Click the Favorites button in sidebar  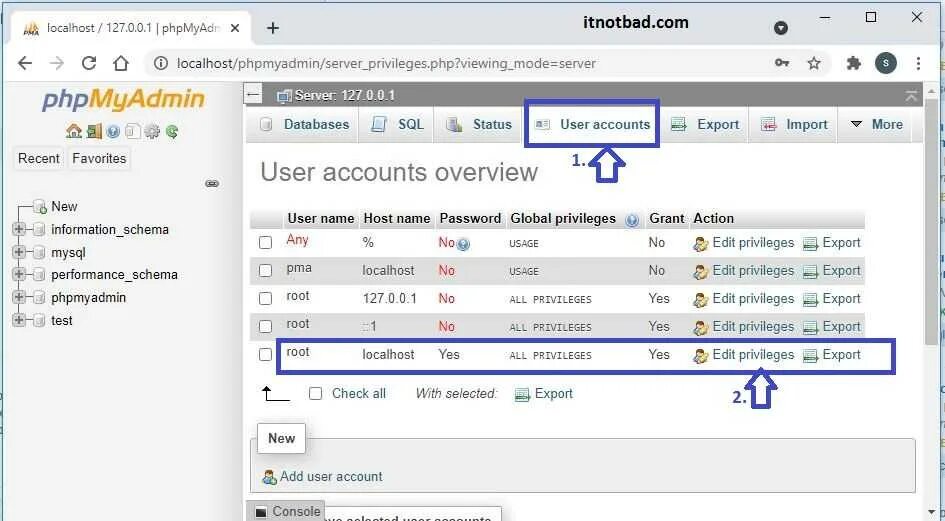pyautogui.click(x=99, y=159)
